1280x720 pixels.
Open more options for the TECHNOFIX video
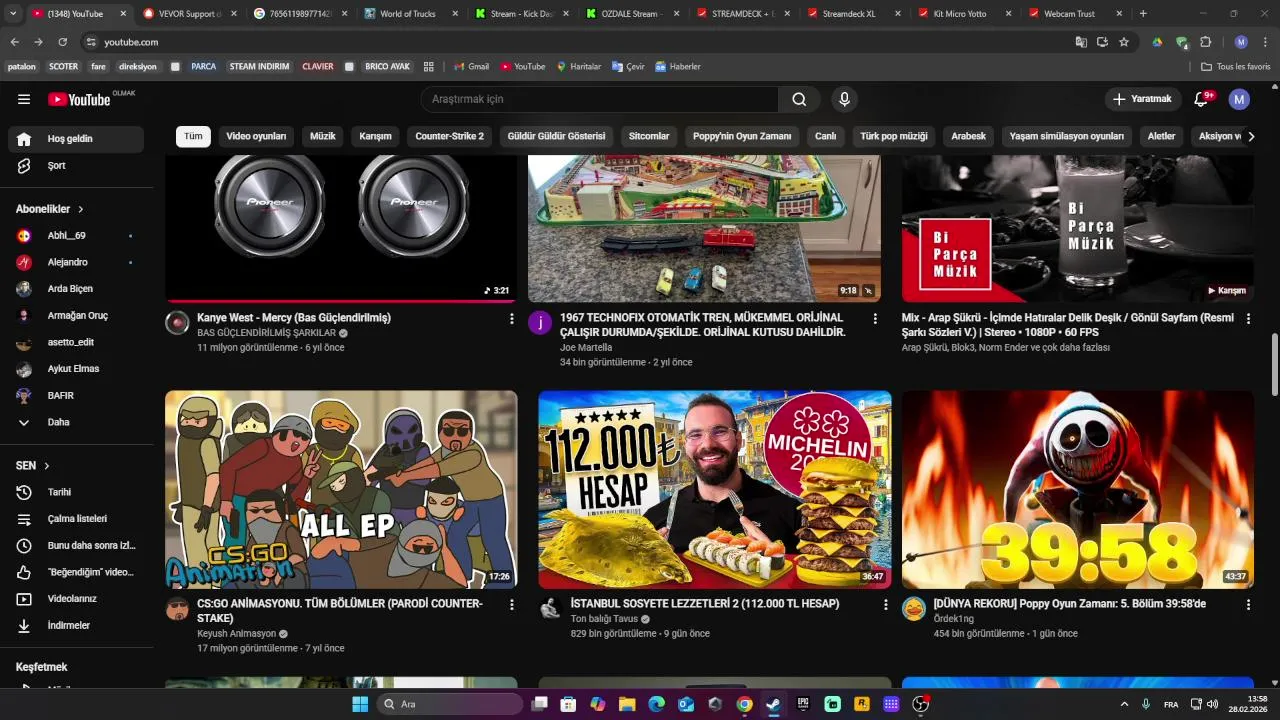click(x=875, y=319)
